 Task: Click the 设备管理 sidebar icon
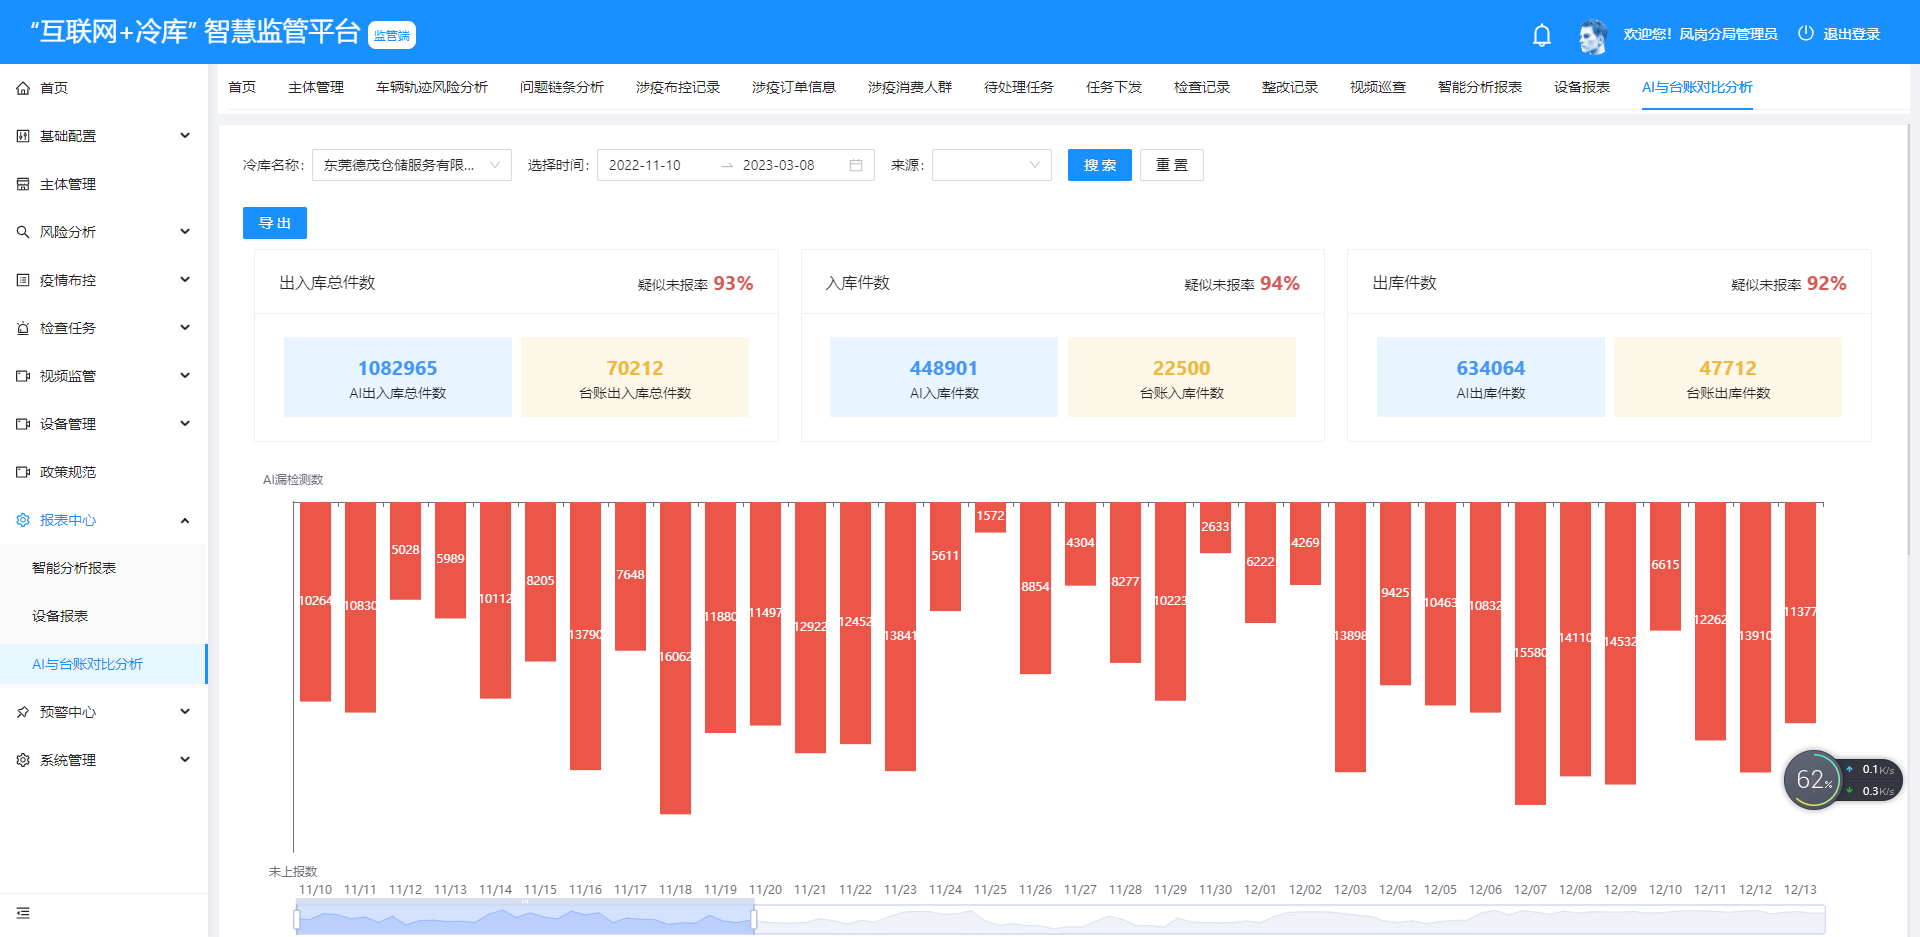(x=23, y=424)
